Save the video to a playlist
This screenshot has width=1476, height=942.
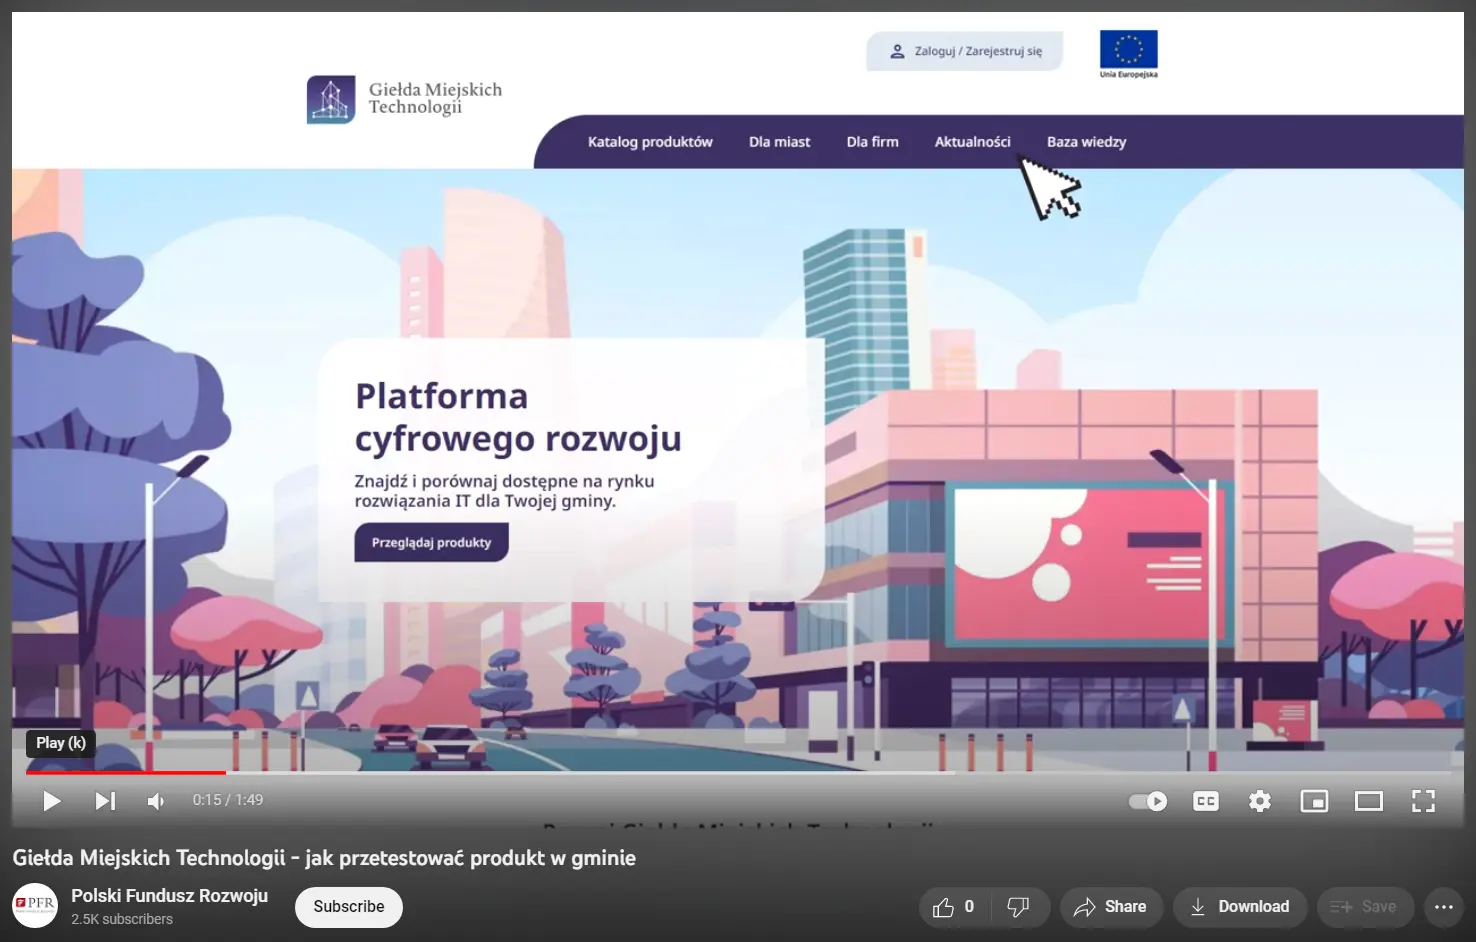(x=1364, y=907)
